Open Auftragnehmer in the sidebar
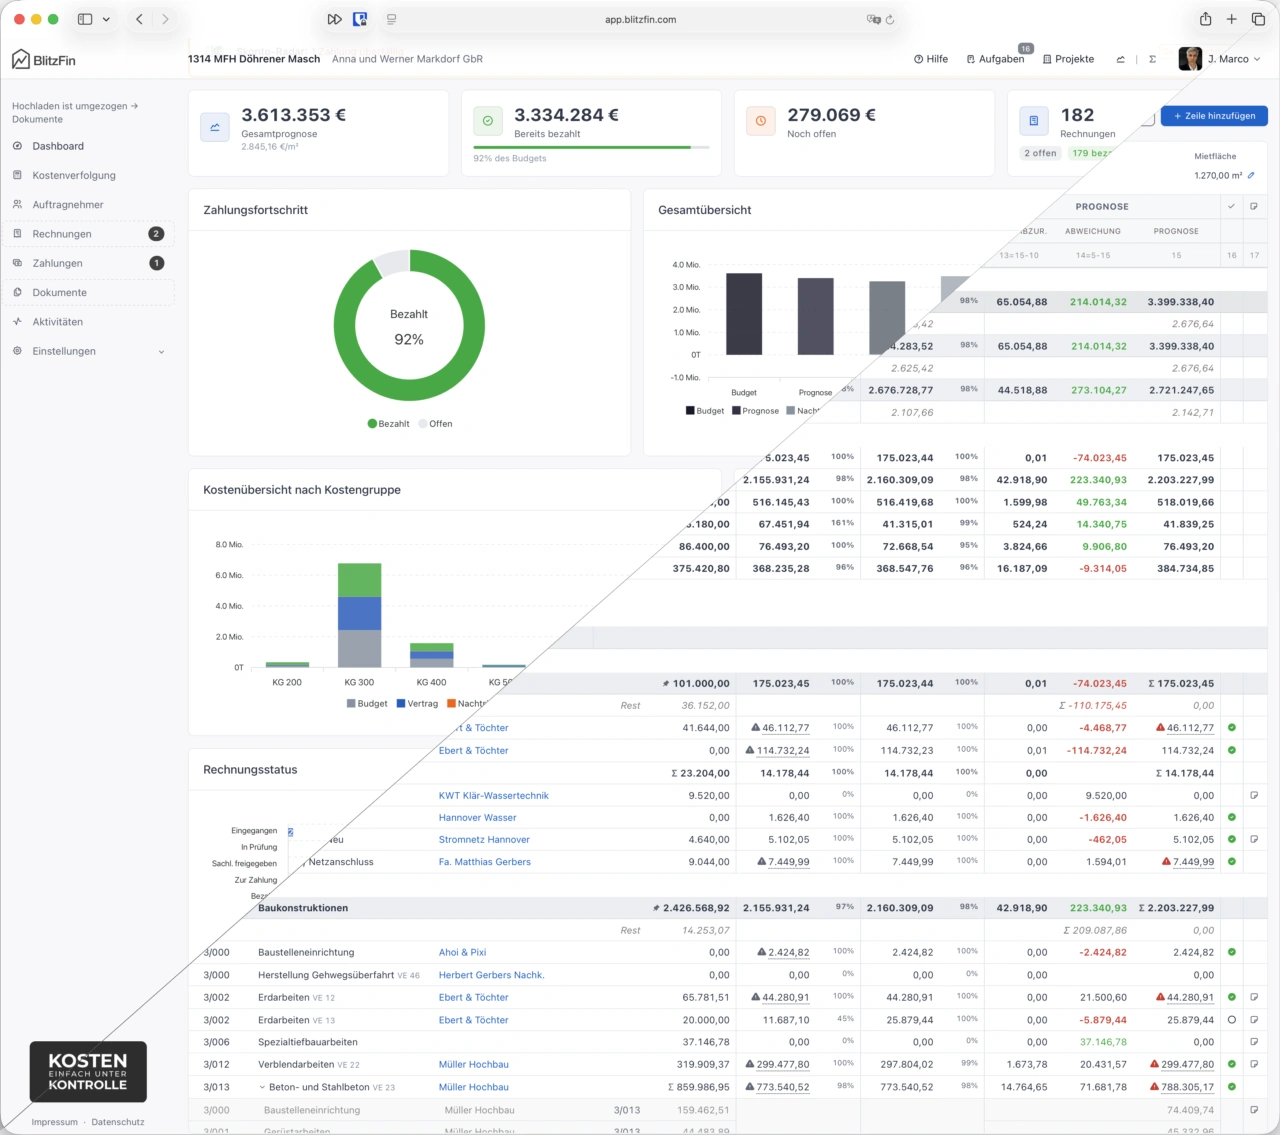Viewport: 1280px width, 1135px height. [x=68, y=204]
